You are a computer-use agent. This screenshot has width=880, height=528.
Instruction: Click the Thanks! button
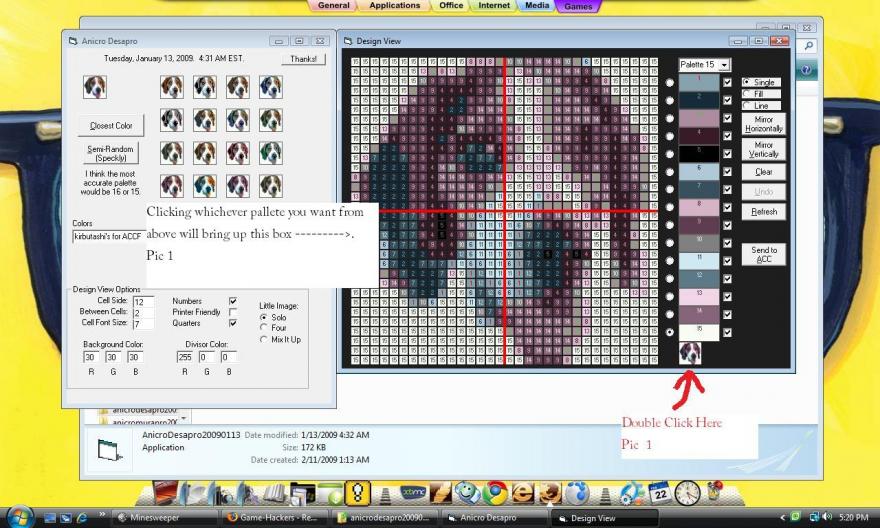coord(304,59)
